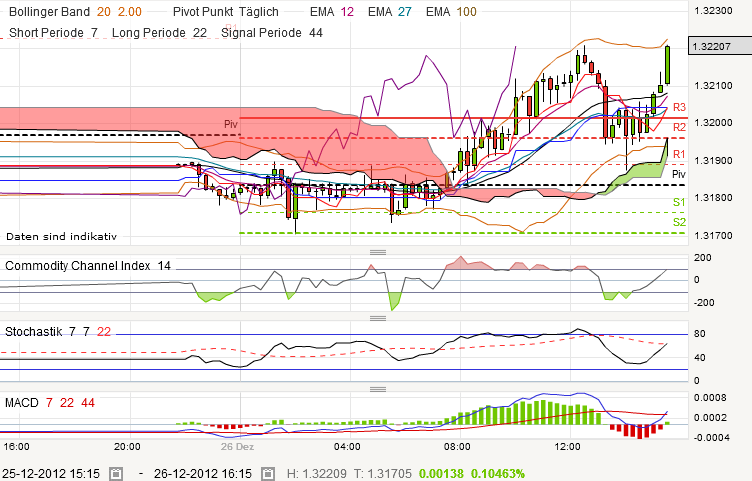This screenshot has width=752, height=481.
Task: Click the last green candlestick at chart right
Action: point(668,65)
